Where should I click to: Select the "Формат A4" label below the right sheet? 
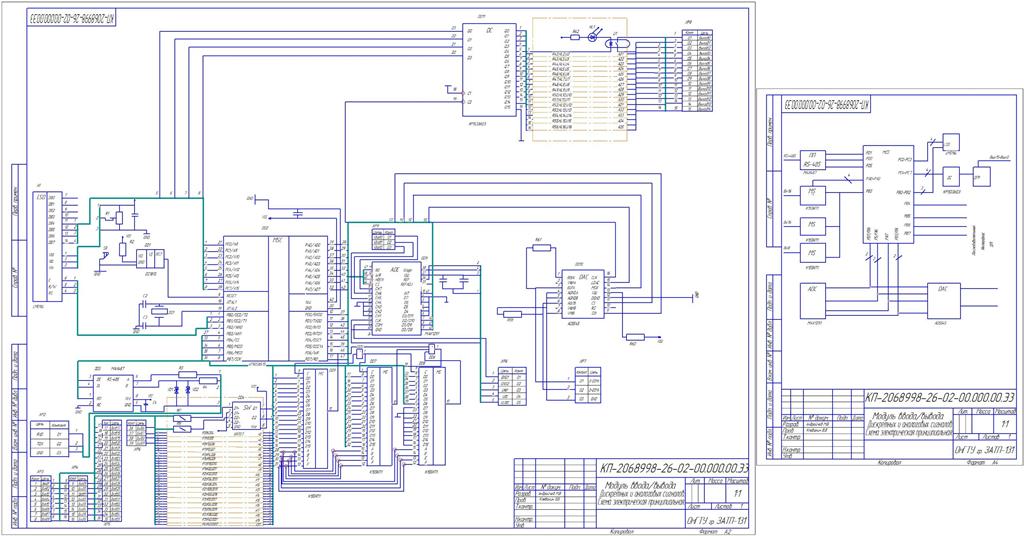click(980, 462)
